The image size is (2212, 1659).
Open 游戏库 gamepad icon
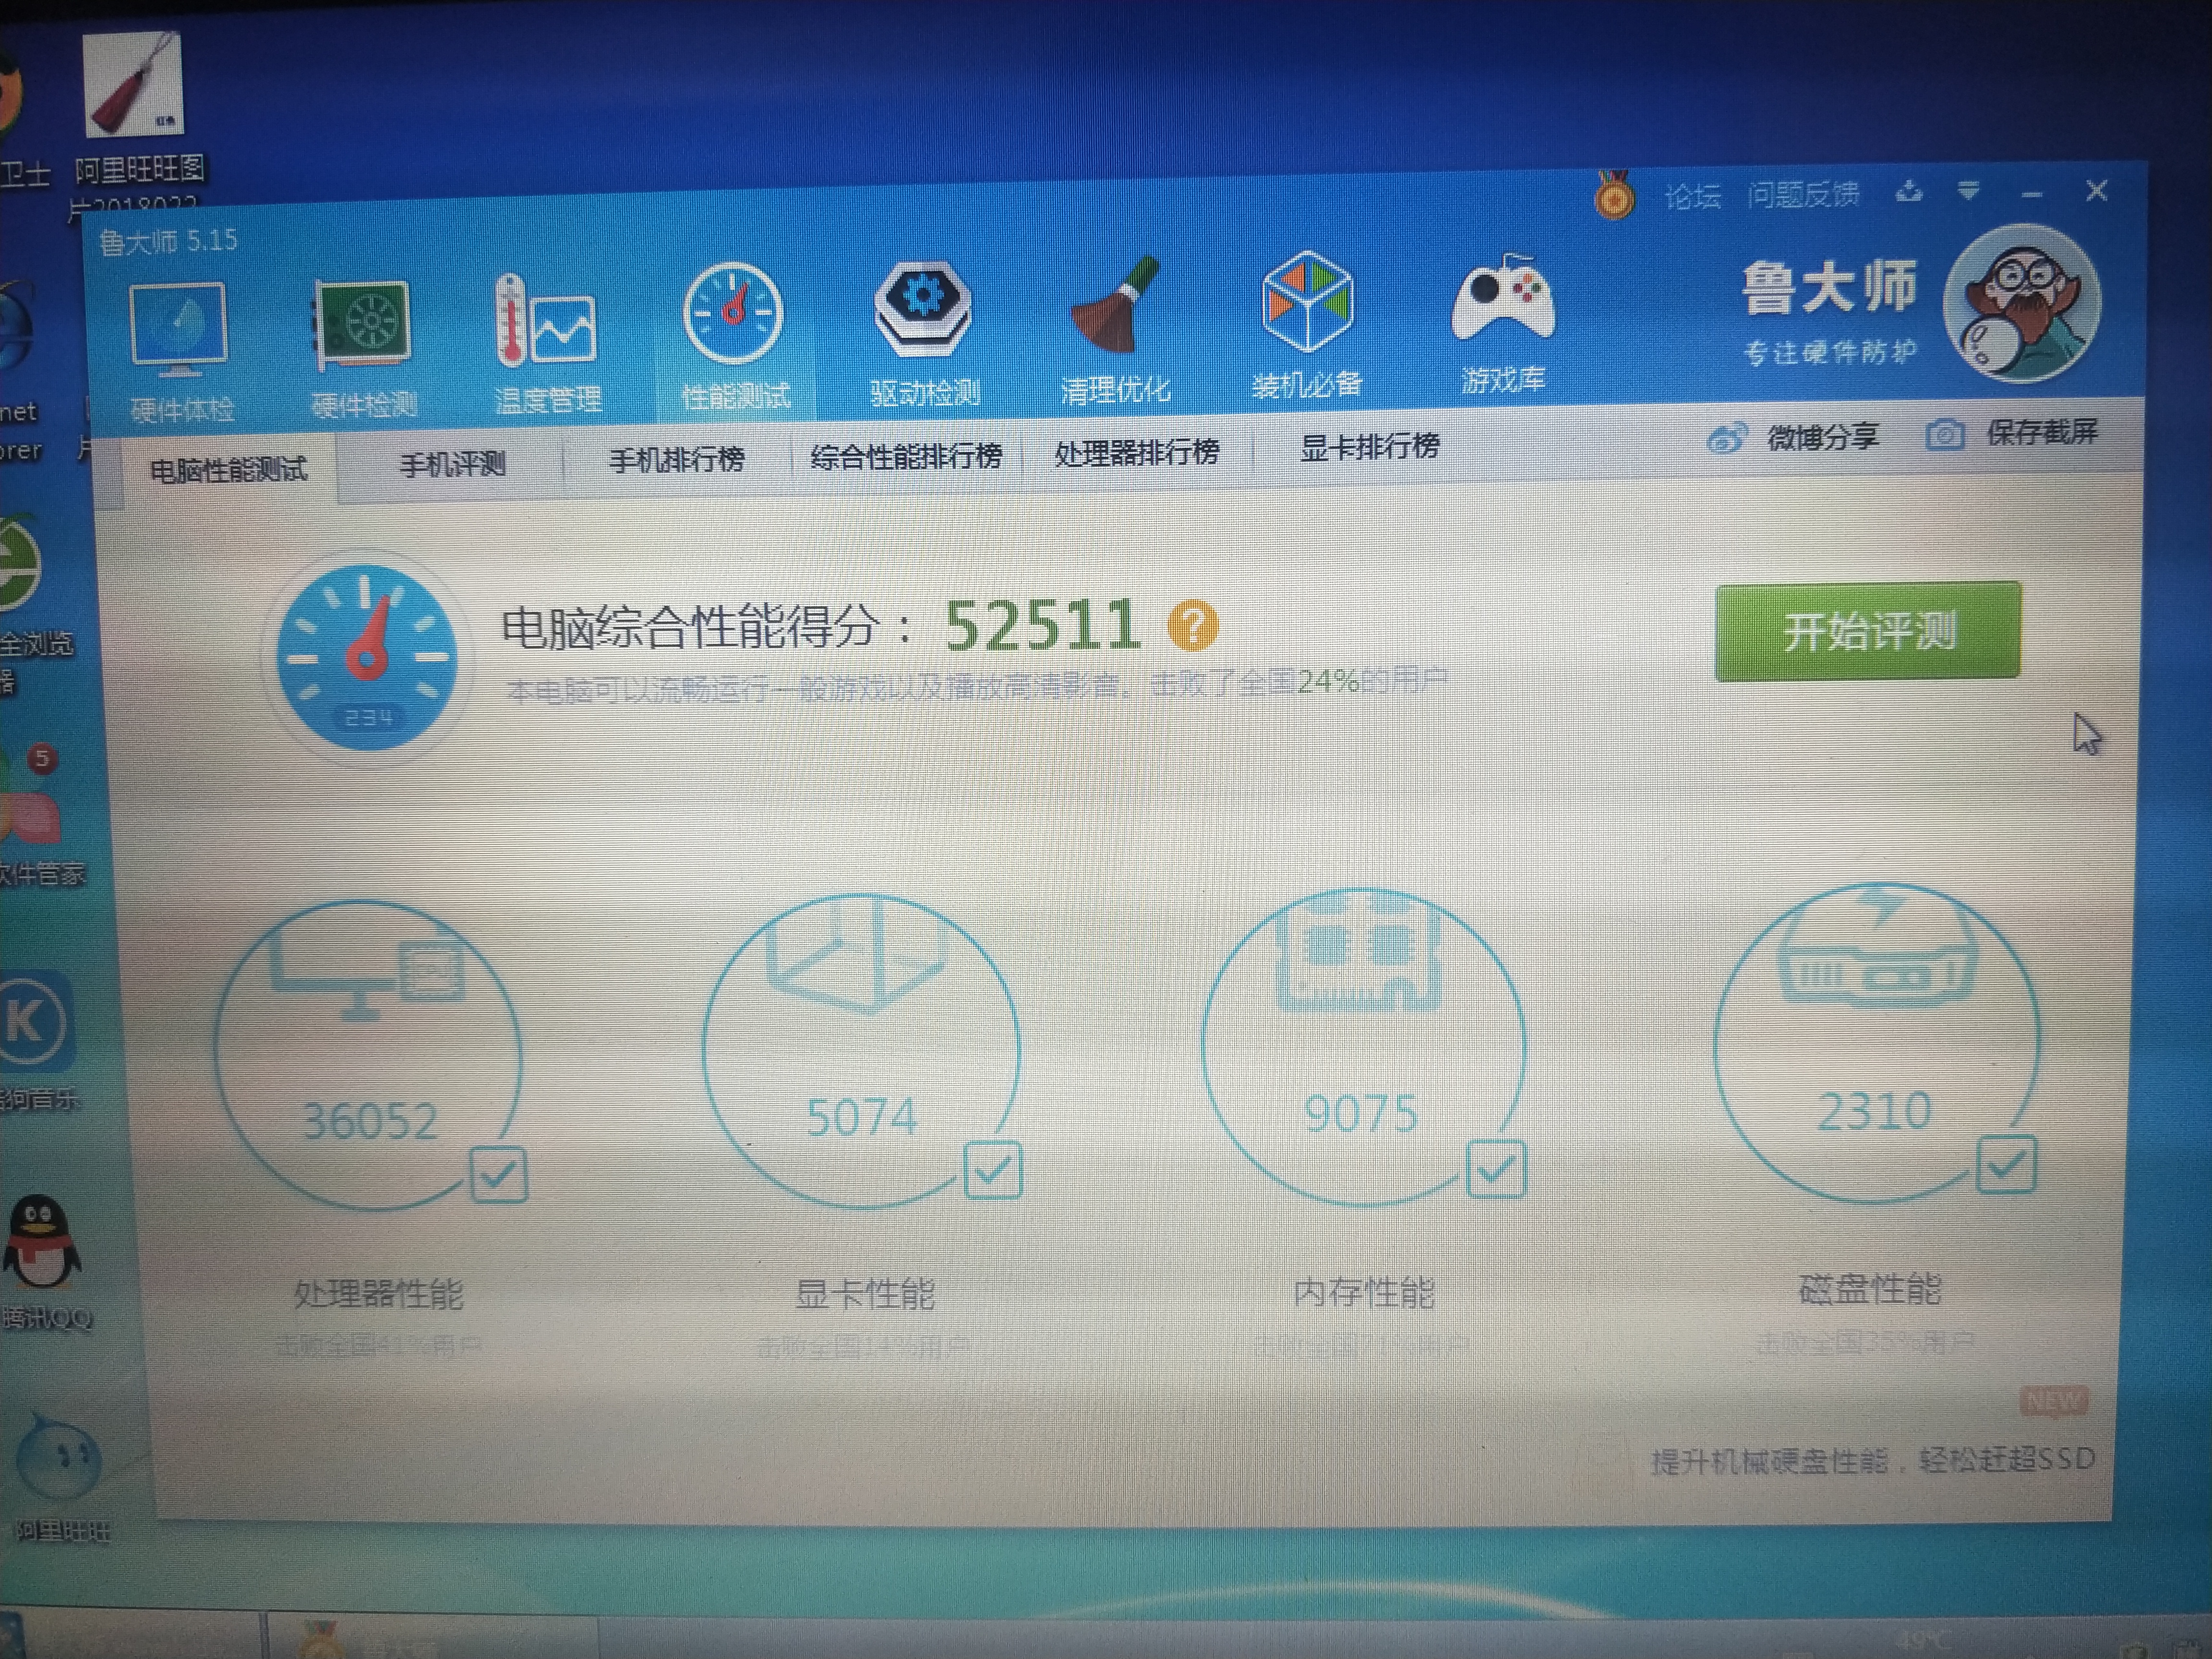(1503, 323)
